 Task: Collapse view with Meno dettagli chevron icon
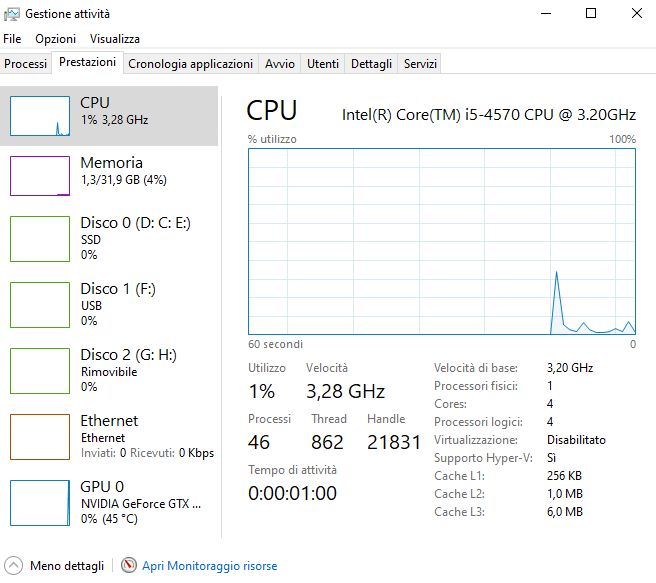(12, 565)
